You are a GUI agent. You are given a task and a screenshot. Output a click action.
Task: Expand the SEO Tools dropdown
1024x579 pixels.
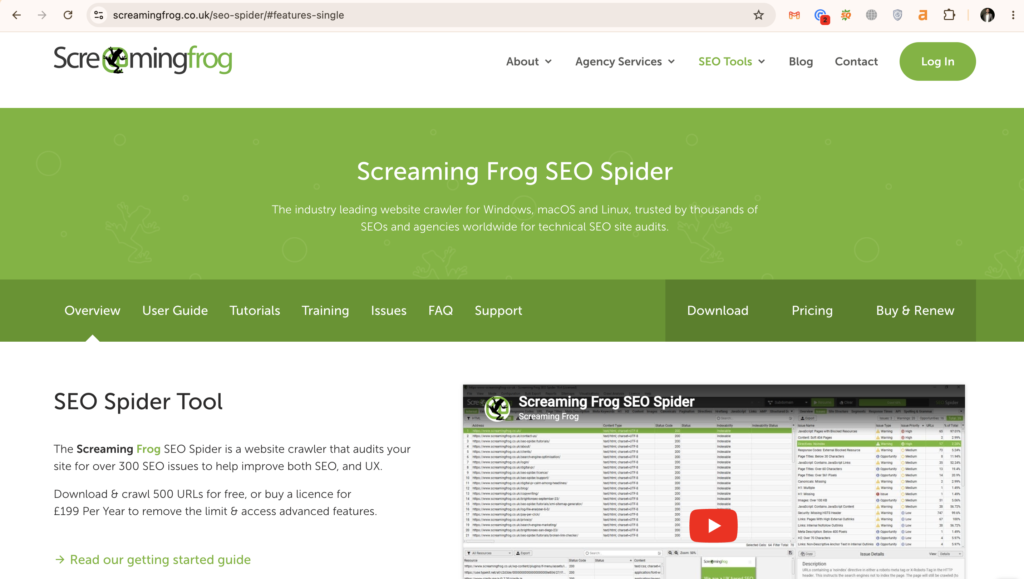pyautogui.click(x=731, y=61)
